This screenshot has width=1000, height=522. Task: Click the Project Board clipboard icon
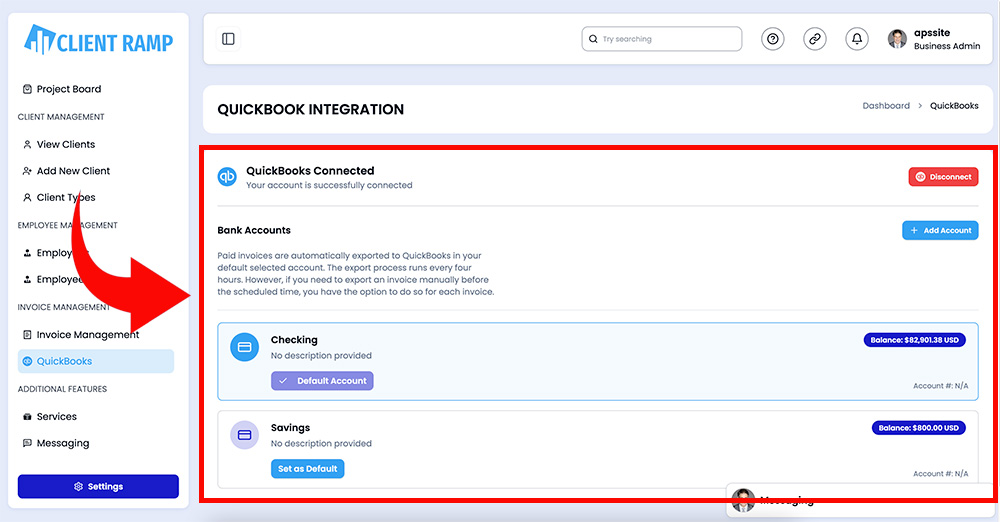[27, 89]
